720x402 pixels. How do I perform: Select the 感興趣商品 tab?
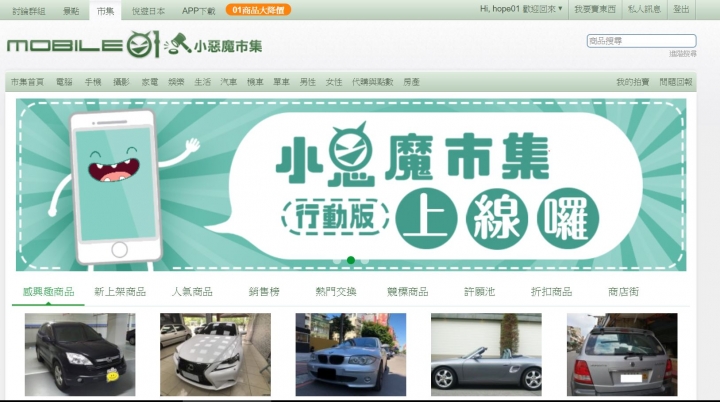click(x=48, y=291)
